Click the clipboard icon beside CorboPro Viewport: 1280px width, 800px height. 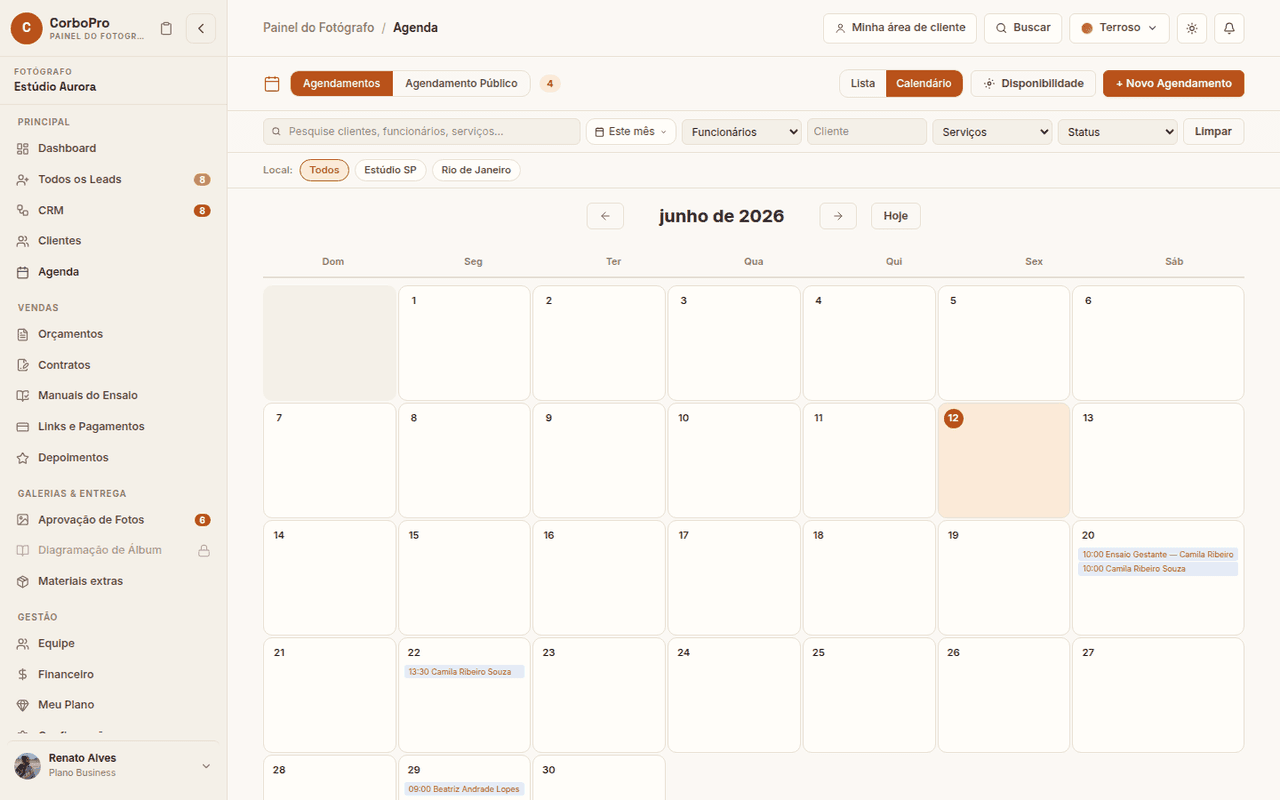[166, 28]
